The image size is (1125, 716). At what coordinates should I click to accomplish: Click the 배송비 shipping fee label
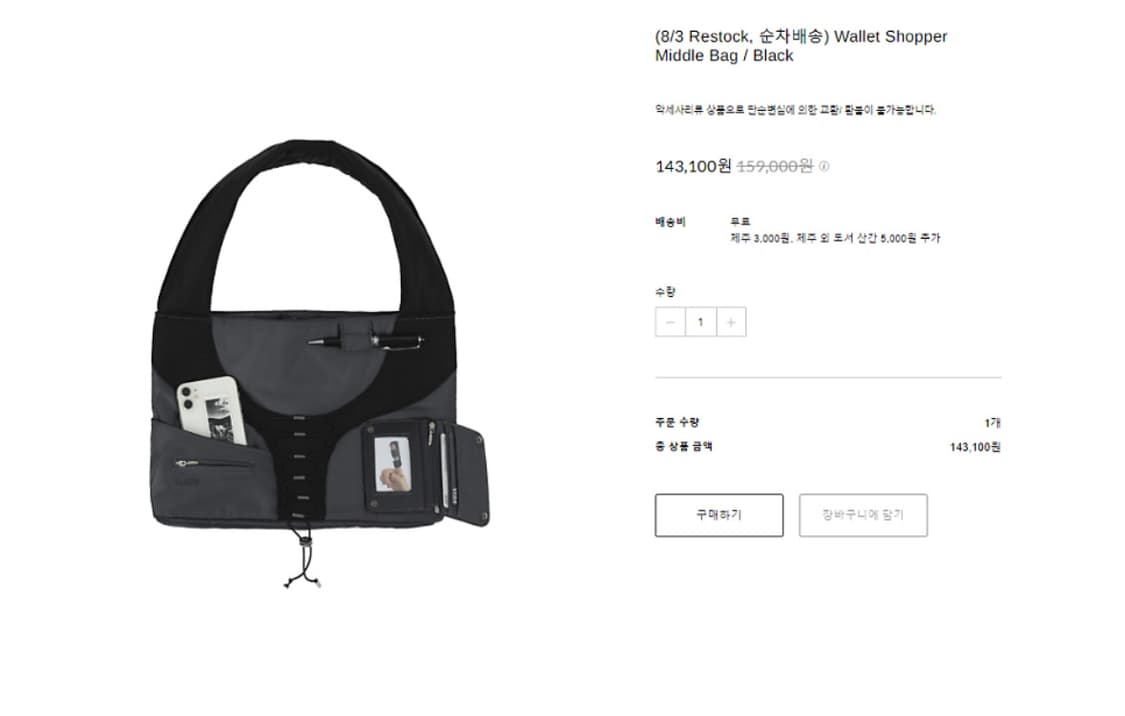670,222
